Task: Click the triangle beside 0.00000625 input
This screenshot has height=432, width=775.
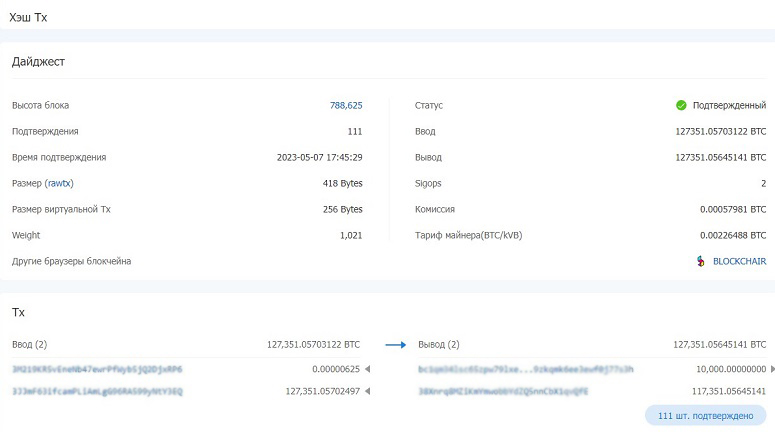Action: [367, 369]
